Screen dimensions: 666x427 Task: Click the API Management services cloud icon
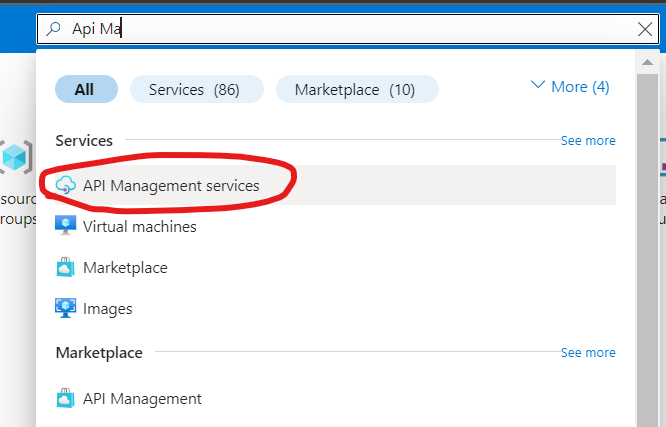click(65, 185)
